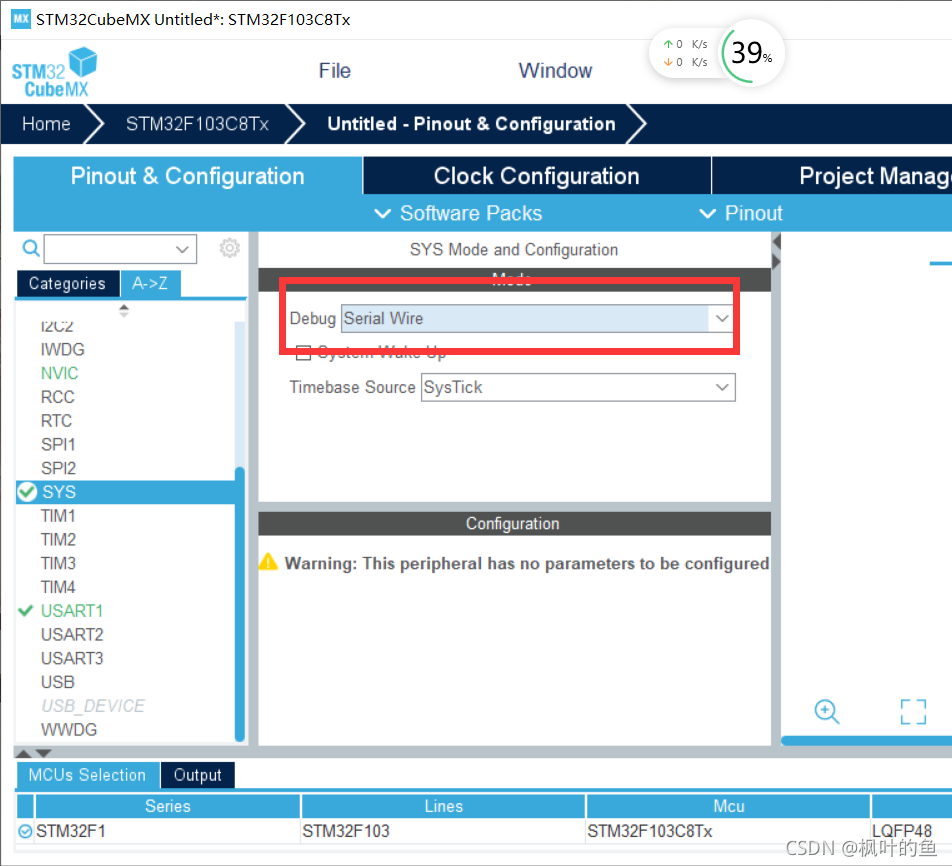Image resolution: width=952 pixels, height=866 pixels.
Task: Select the MCUs Selection tab
Action: pyautogui.click(x=87, y=776)
